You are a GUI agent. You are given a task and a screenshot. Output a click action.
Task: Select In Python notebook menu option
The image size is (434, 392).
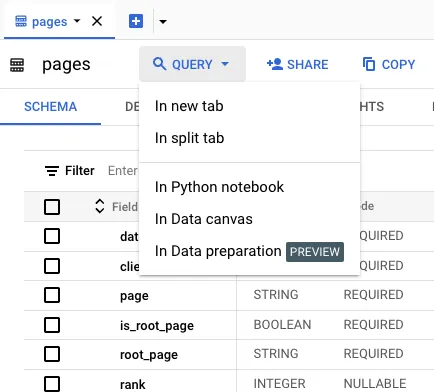pos(249,187)
